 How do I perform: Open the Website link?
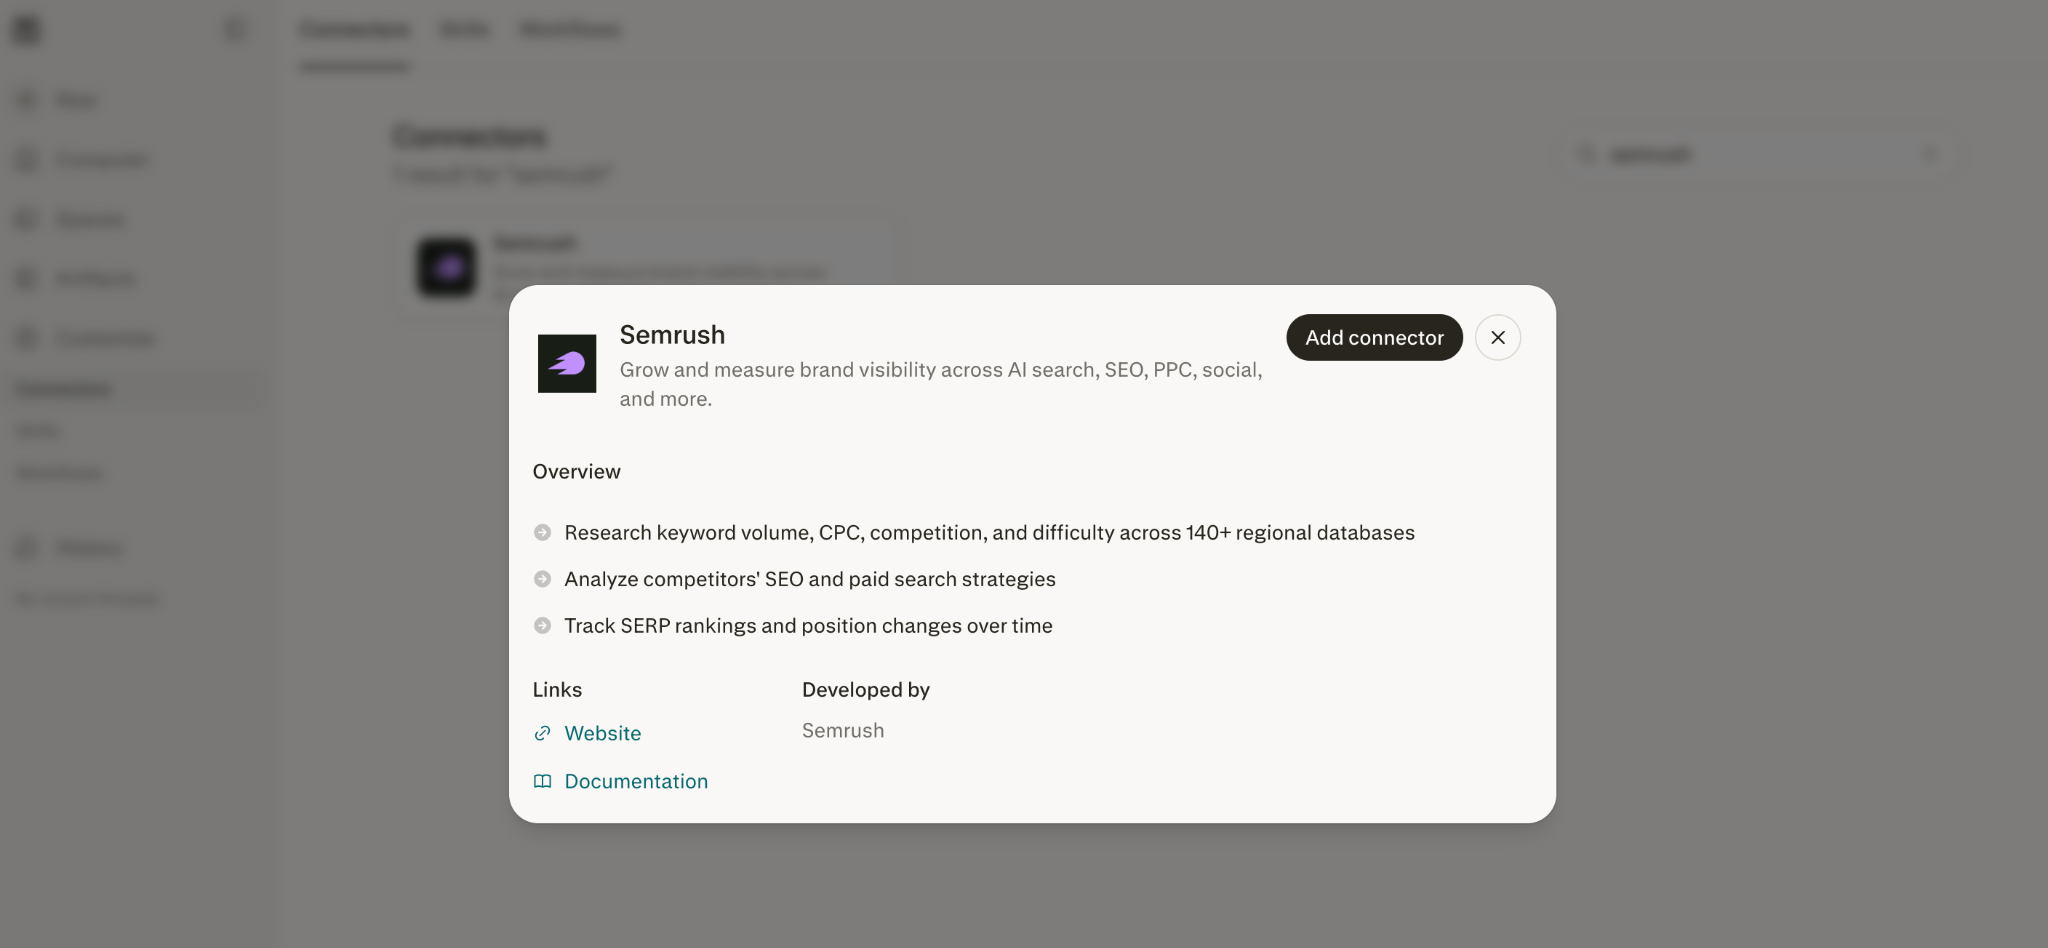click(x=602, y=733)
